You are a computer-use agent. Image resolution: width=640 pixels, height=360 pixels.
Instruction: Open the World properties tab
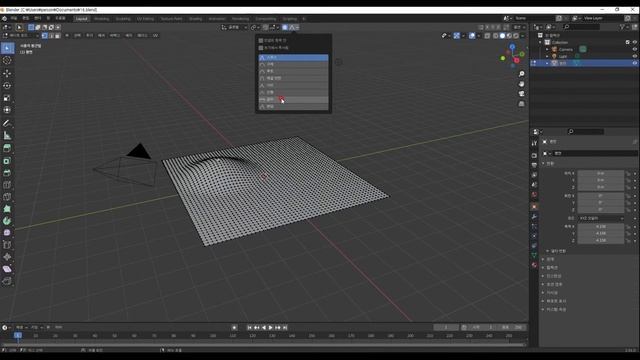tap(534, 195)
